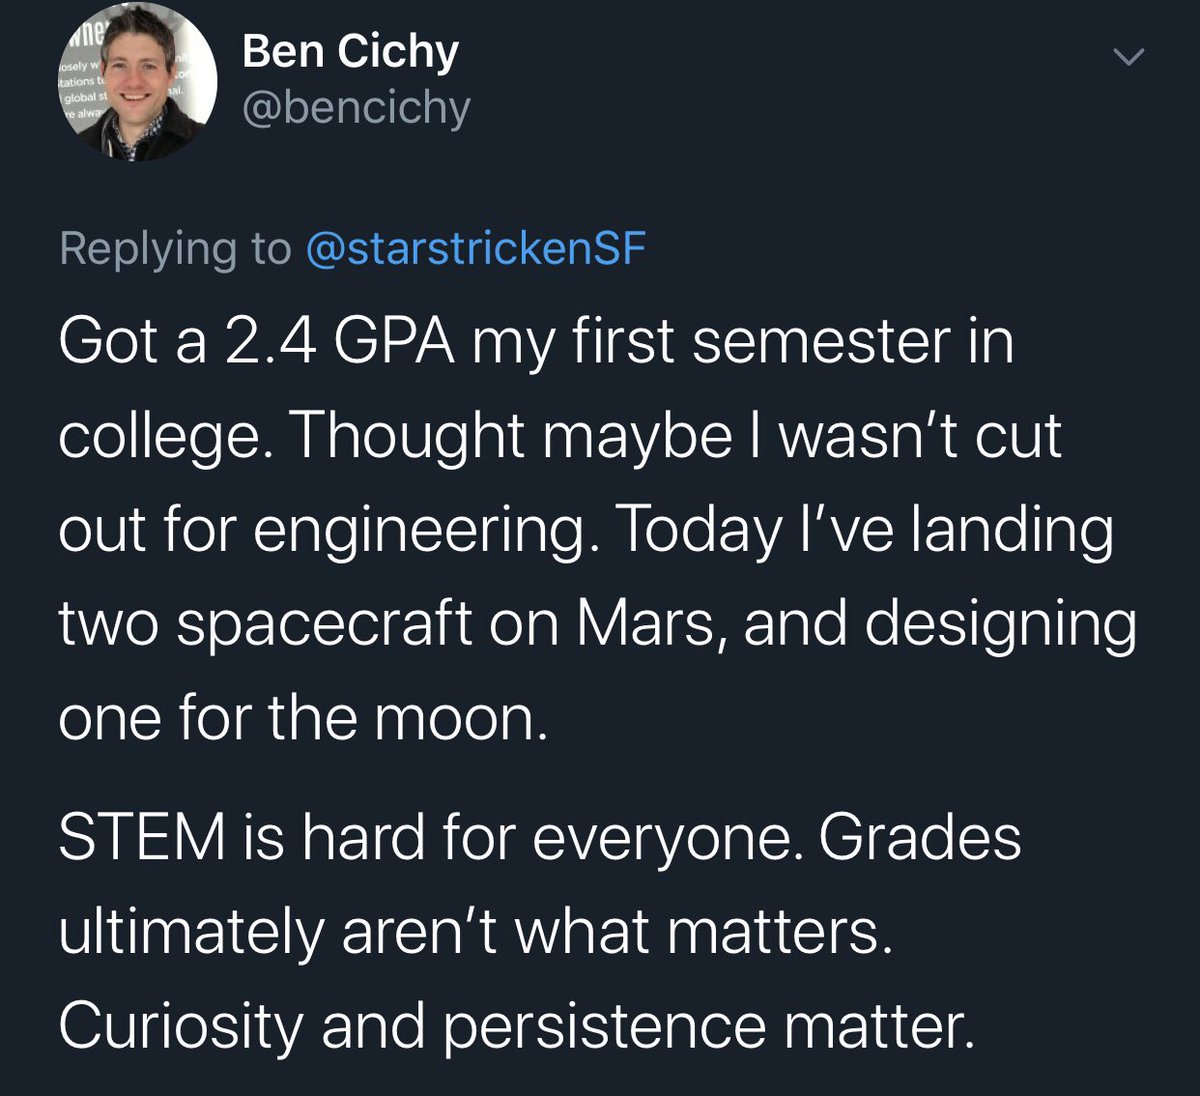This screenshot has width=1200, height=1096.
Task: Click the 'one for the moon.' line
Action: coord(303,717)
